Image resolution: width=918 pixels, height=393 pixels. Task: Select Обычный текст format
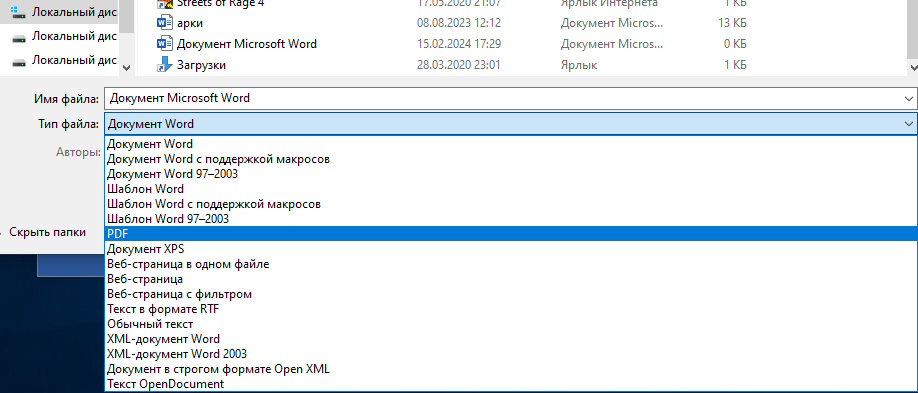511,324
